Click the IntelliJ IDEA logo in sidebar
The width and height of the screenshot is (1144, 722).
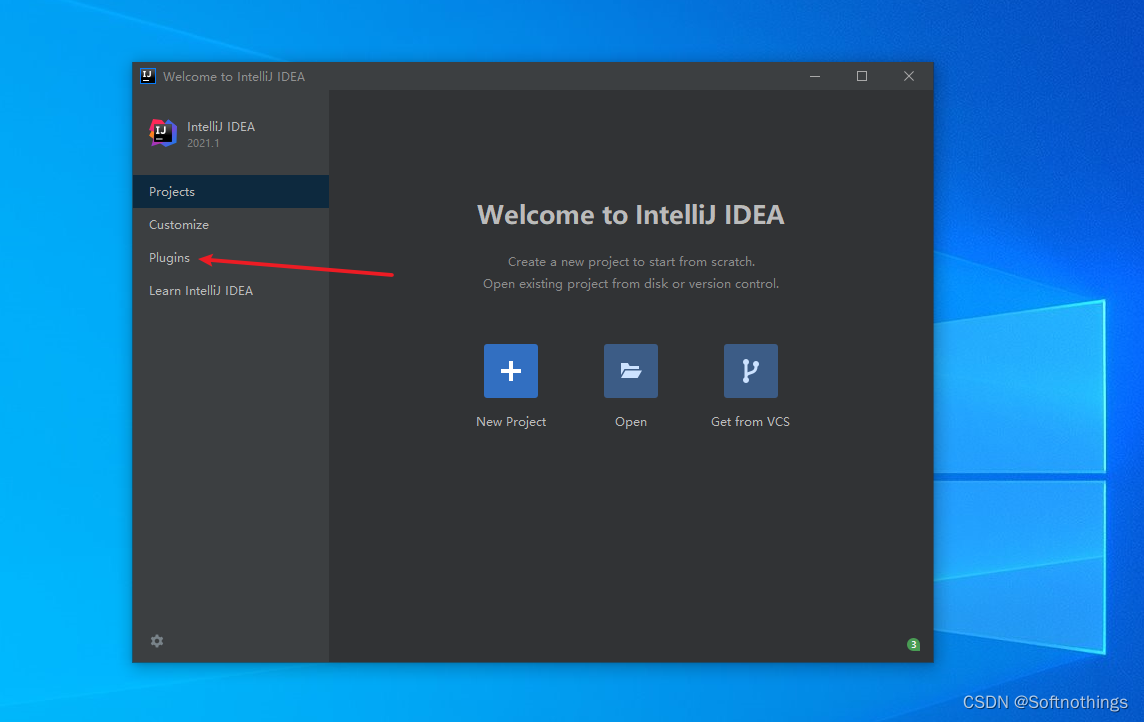[x=163, y=133]
